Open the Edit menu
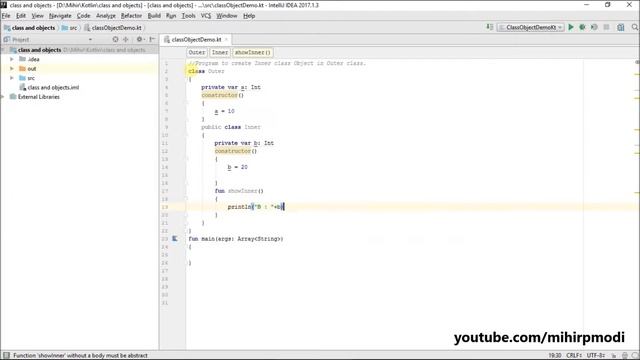Image resolution: width=640 pixels, height=360 pixels. (21, 16)
